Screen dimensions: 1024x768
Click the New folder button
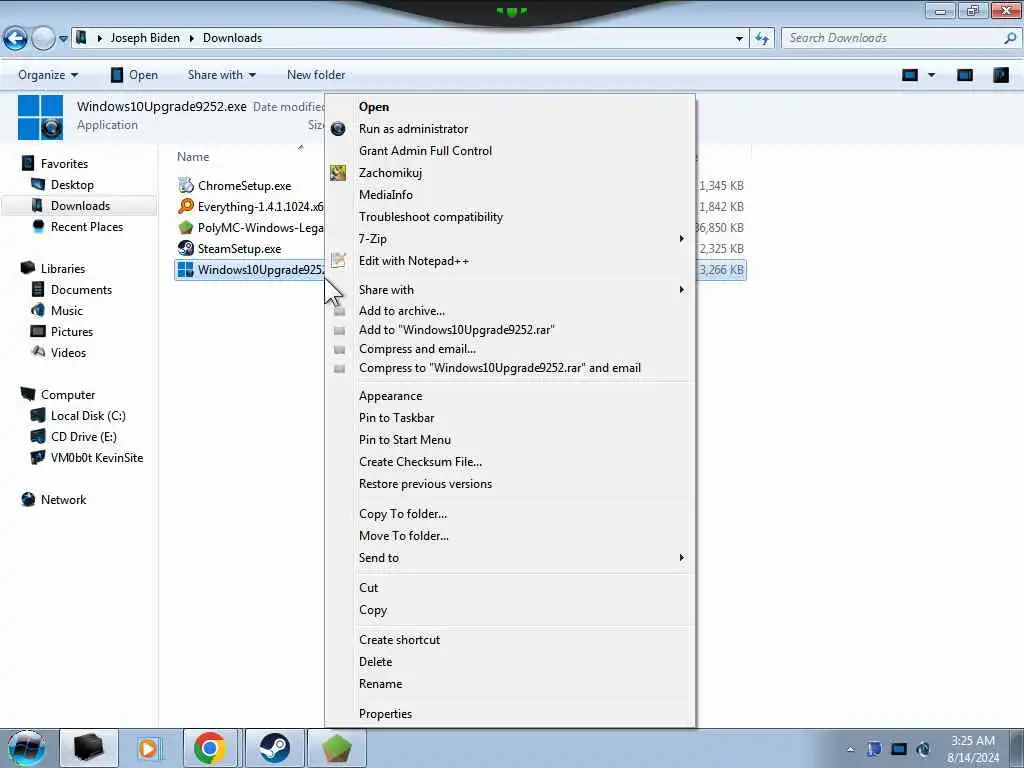pos(316,75)
